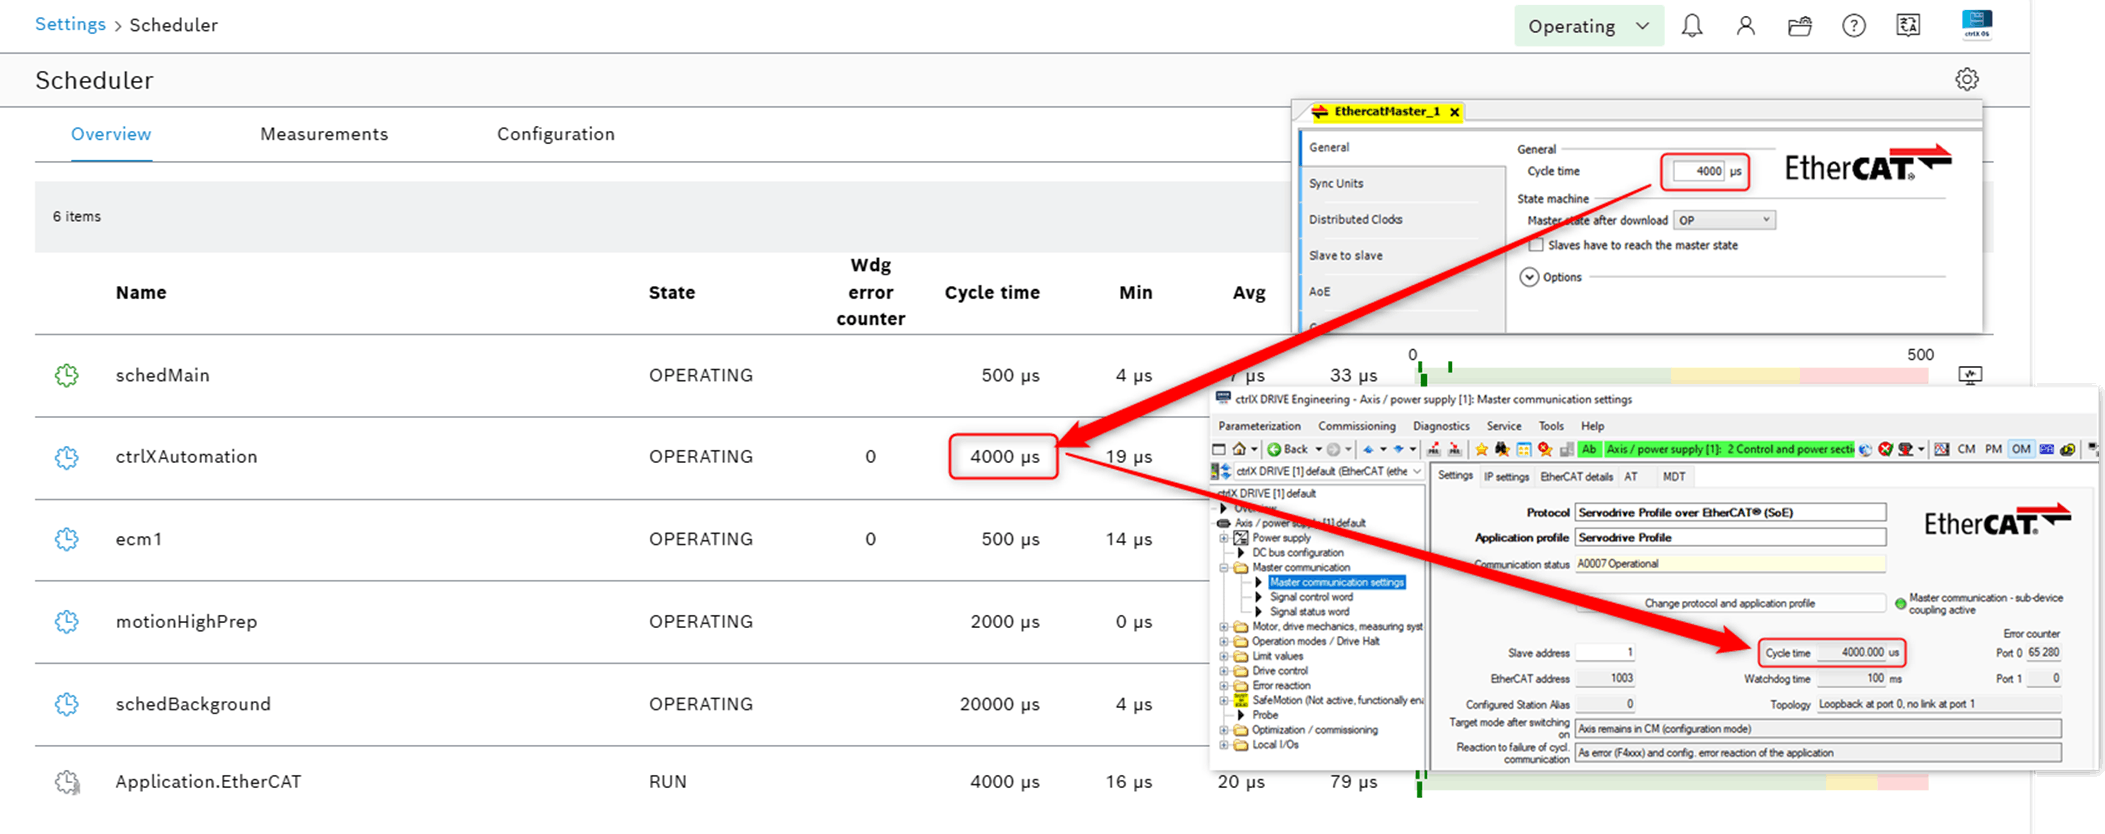Open the language translation icon
This screenshot has width=2105, height=834.
[1908, 26]
